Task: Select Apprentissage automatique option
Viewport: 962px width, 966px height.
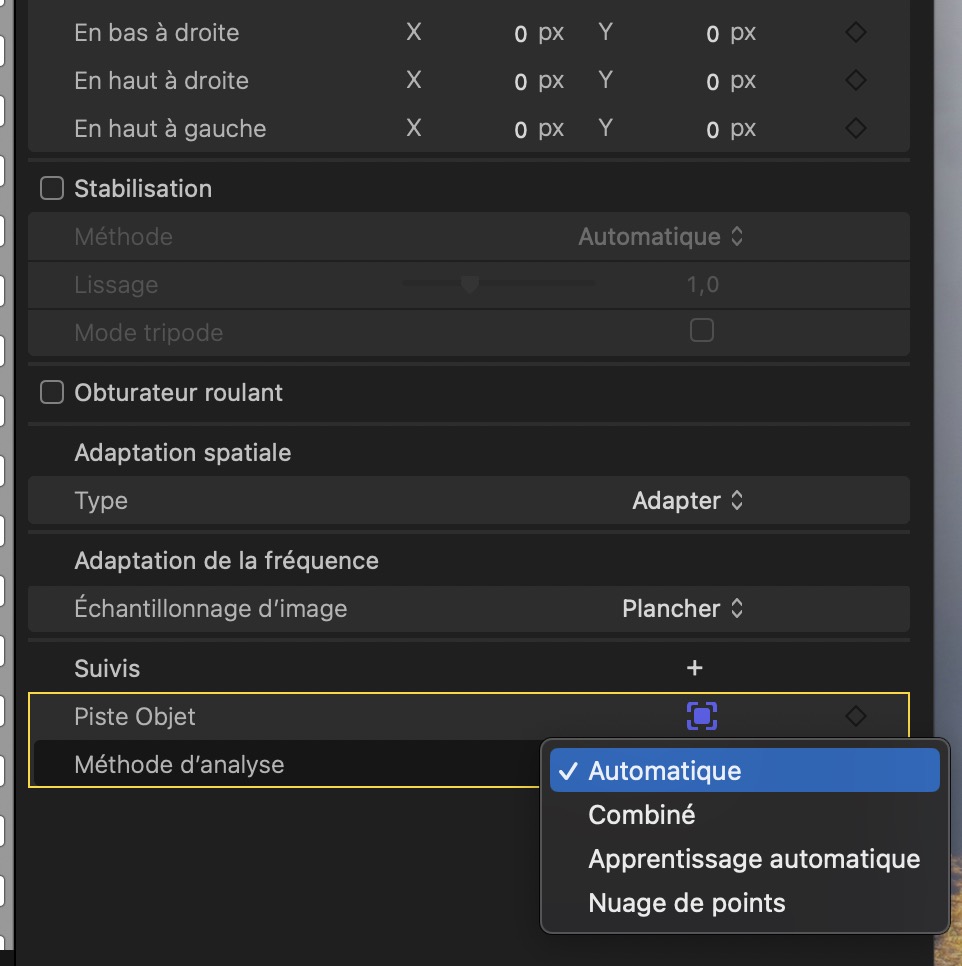Action: tap(754, 859)
